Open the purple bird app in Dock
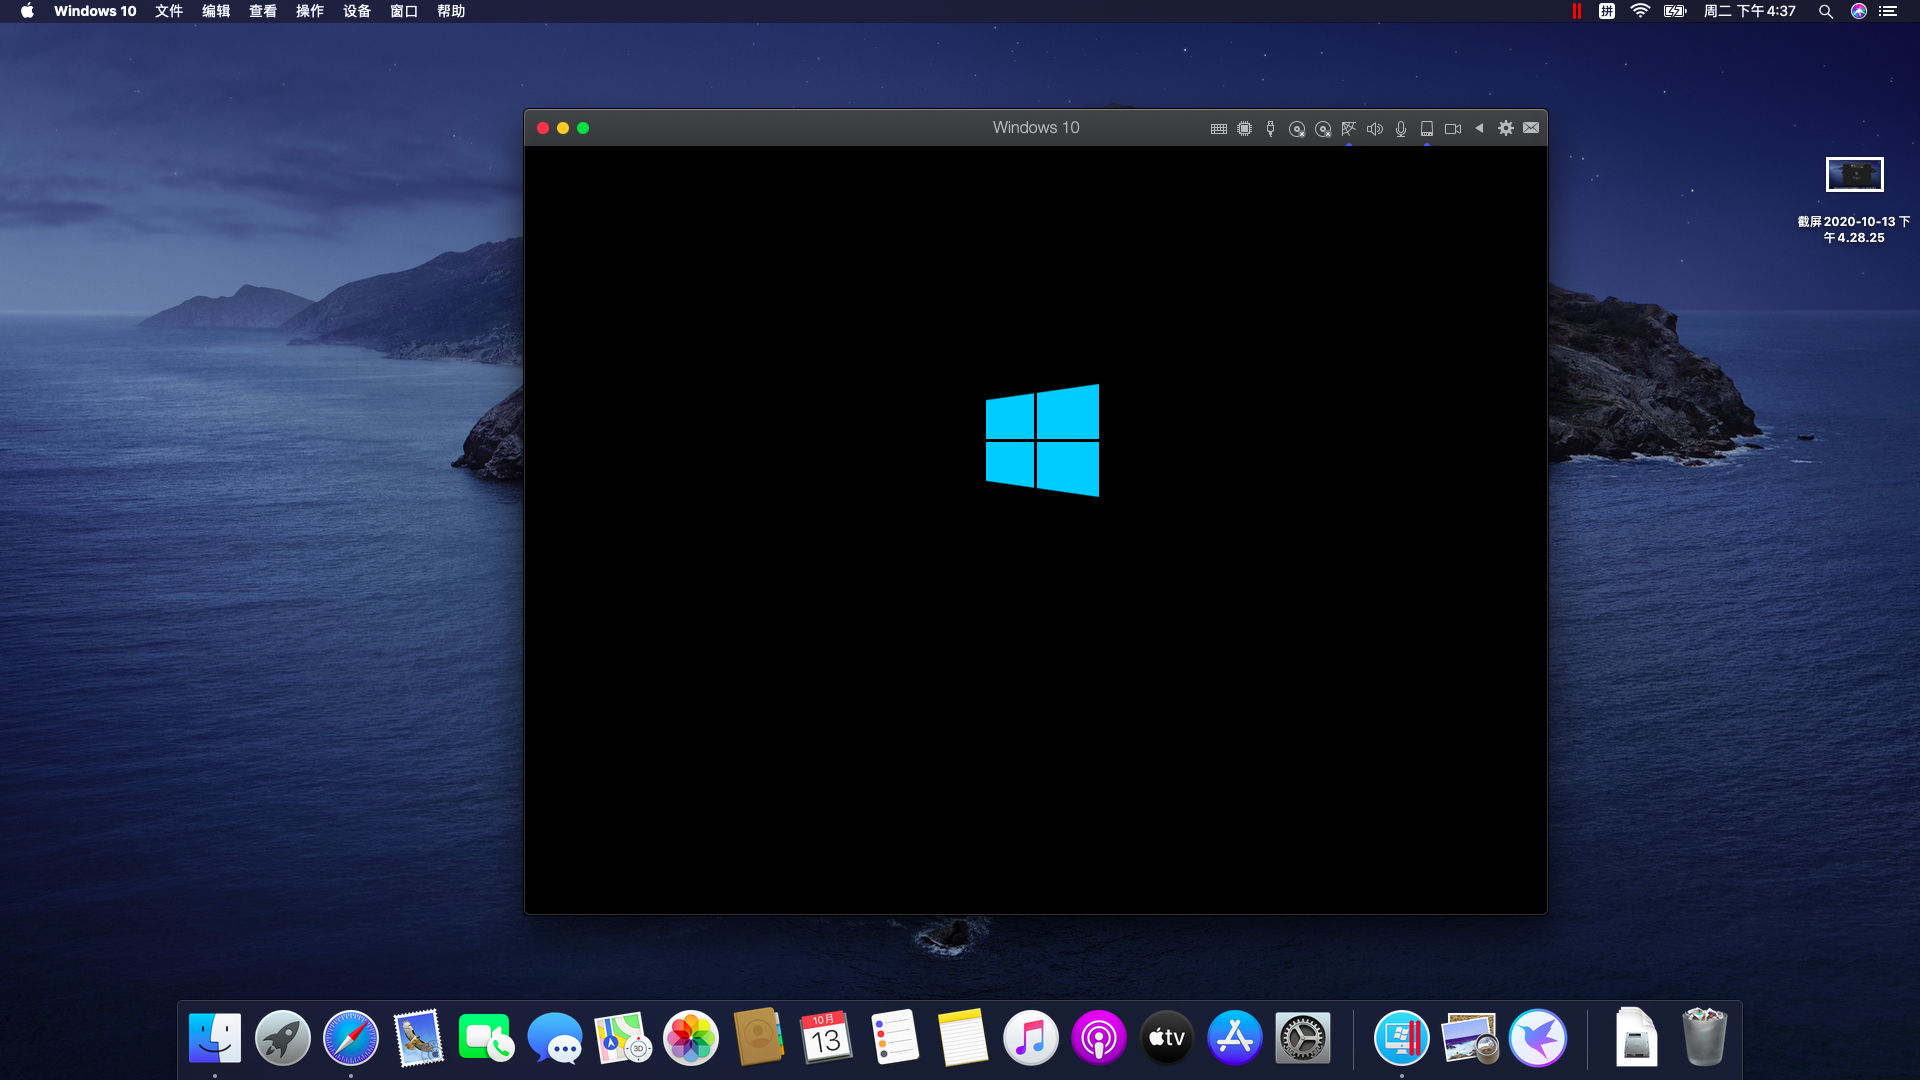Viewport: 1920px width, 1080px height. coord(1538,1038)
